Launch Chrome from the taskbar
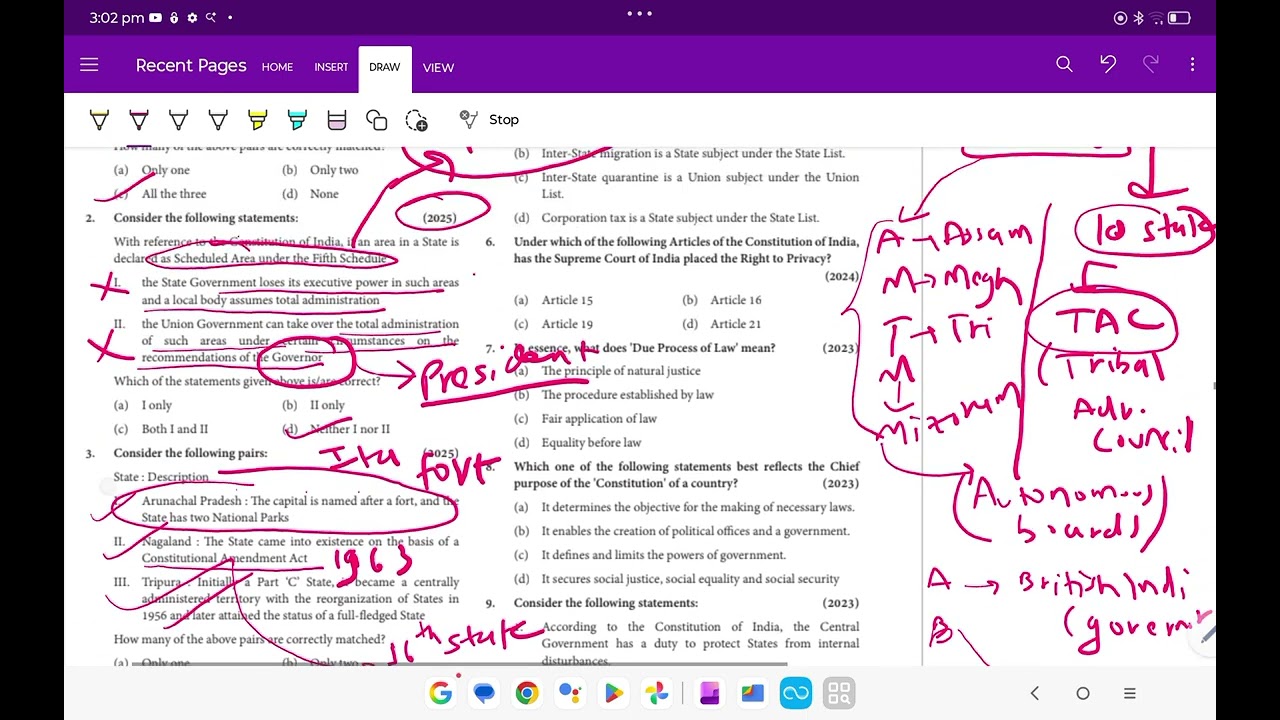Viewport: 1280px width, 720px height. tap(527, 693)
